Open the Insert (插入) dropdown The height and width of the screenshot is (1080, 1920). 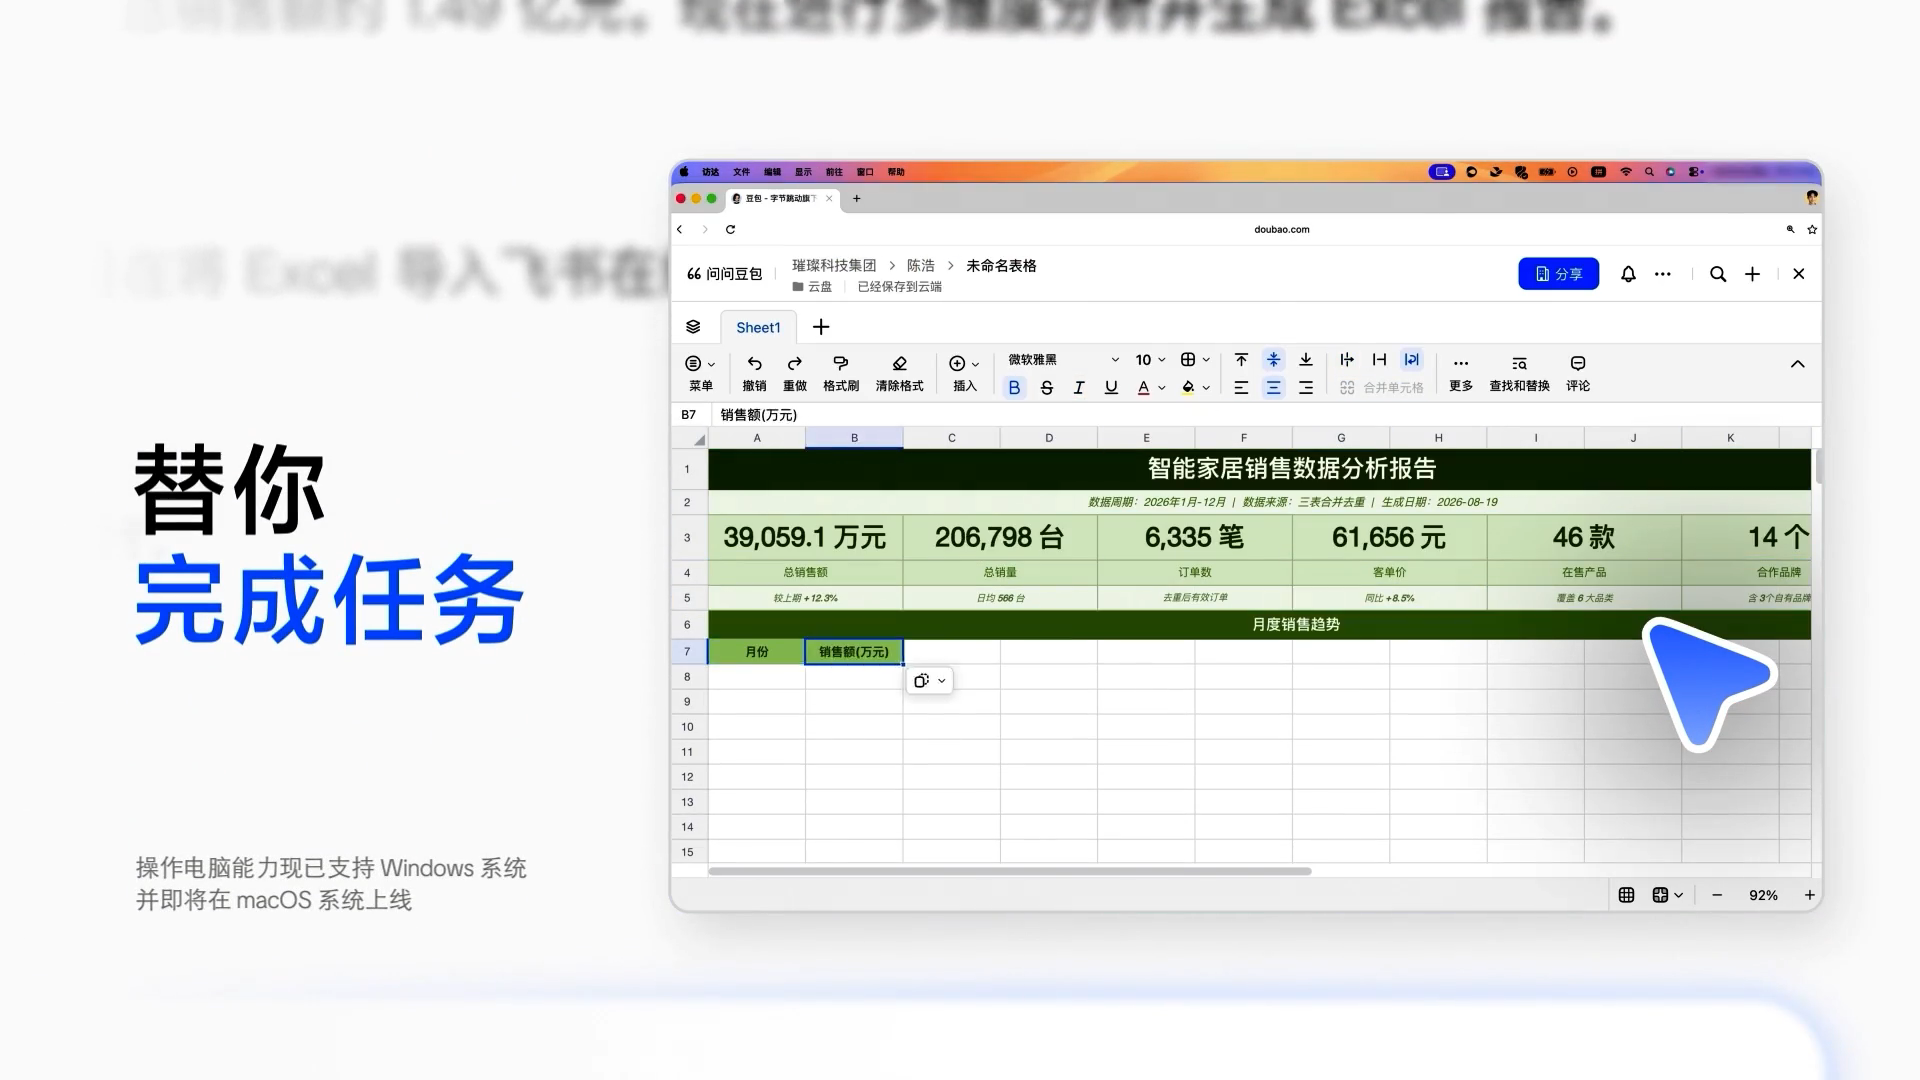tap(964, 372)
